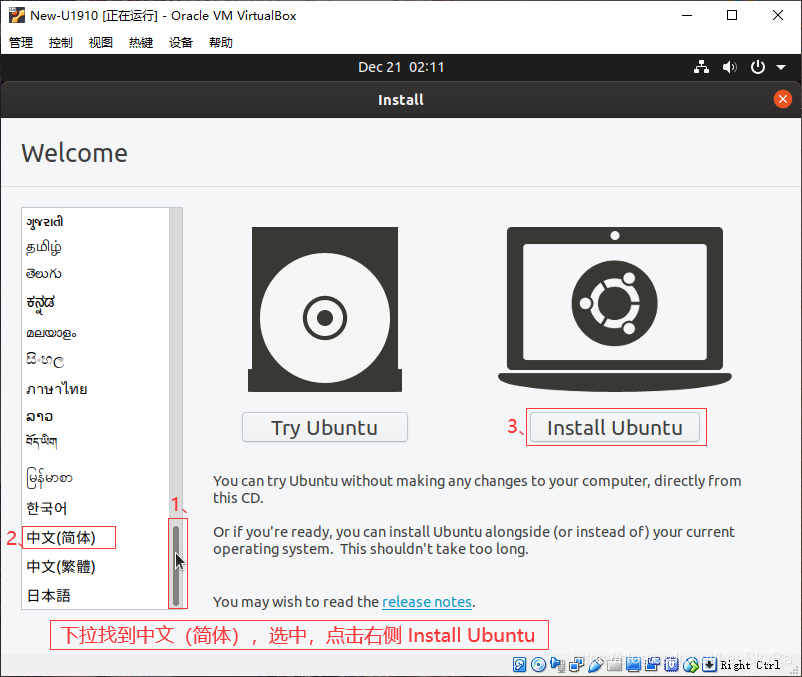The height and width of the screenshot is (677, 802).
Task: Open the release notes link
Action: [427, 602]
